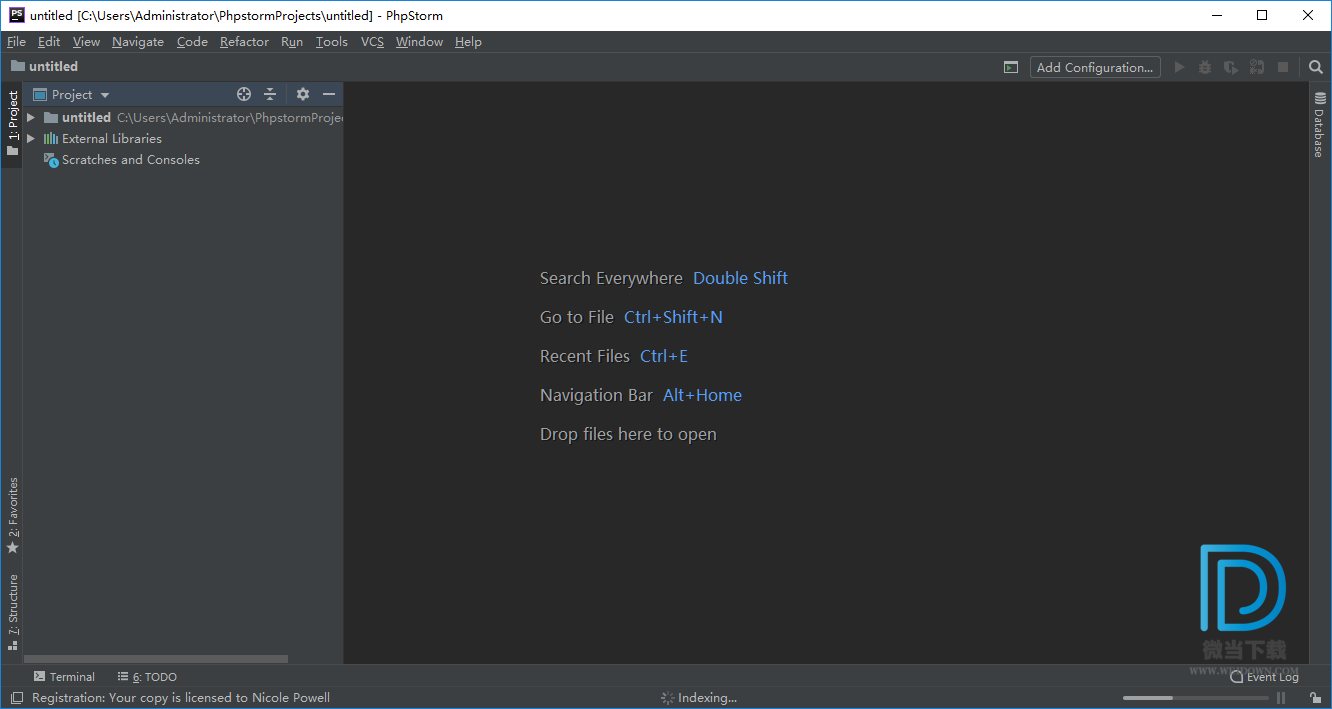The image size is (1332, 709).
Task: Select the untitled project root row
Action: click(183, 117)
